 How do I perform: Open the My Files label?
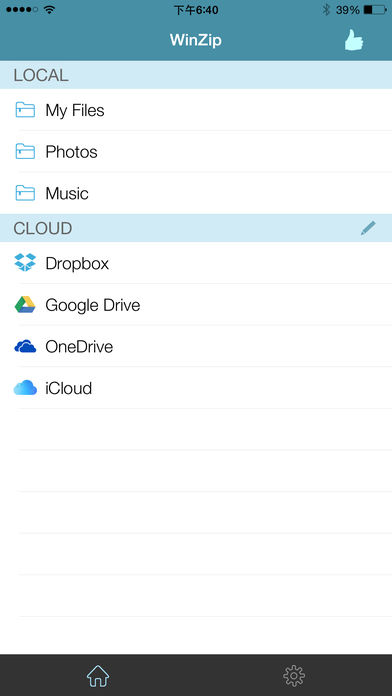pyautogui.click(x=75, y=110)
